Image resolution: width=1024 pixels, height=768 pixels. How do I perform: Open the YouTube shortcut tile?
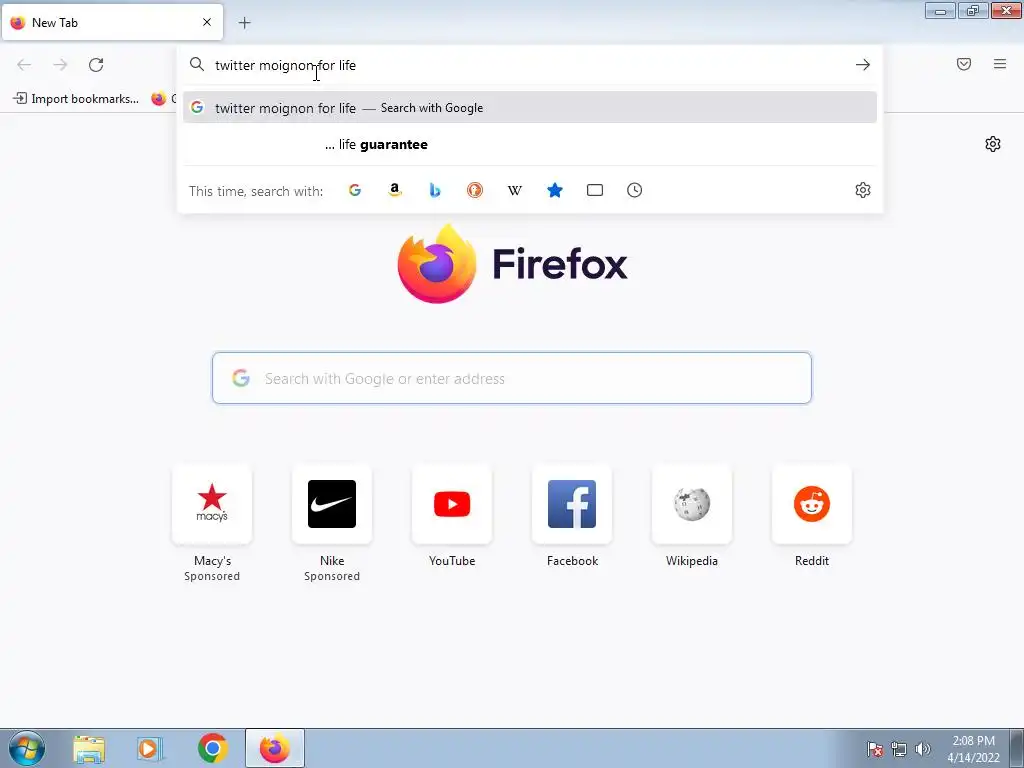pos(452,504)
